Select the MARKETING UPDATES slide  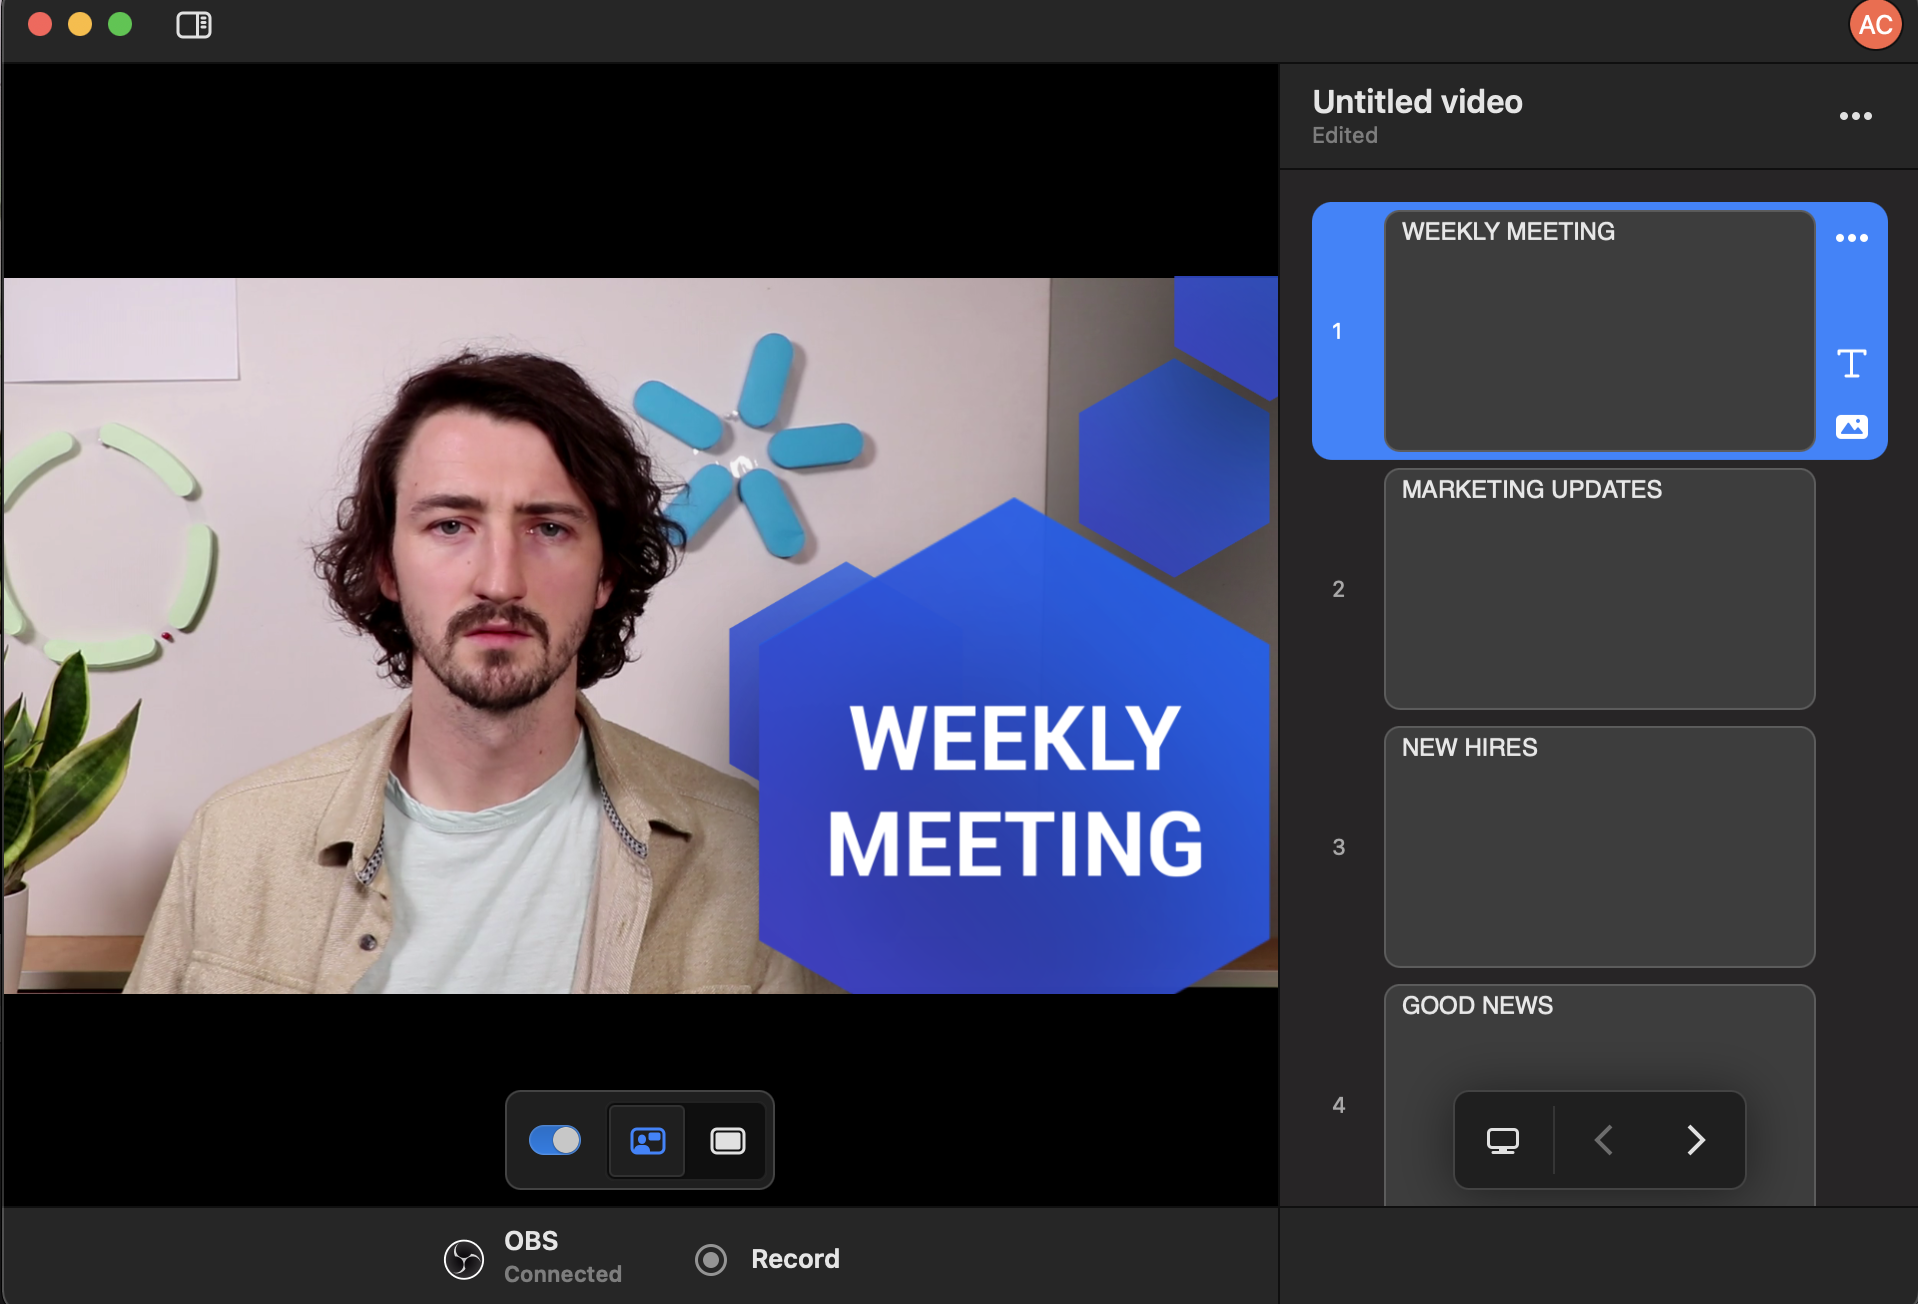click(1598, 588)
